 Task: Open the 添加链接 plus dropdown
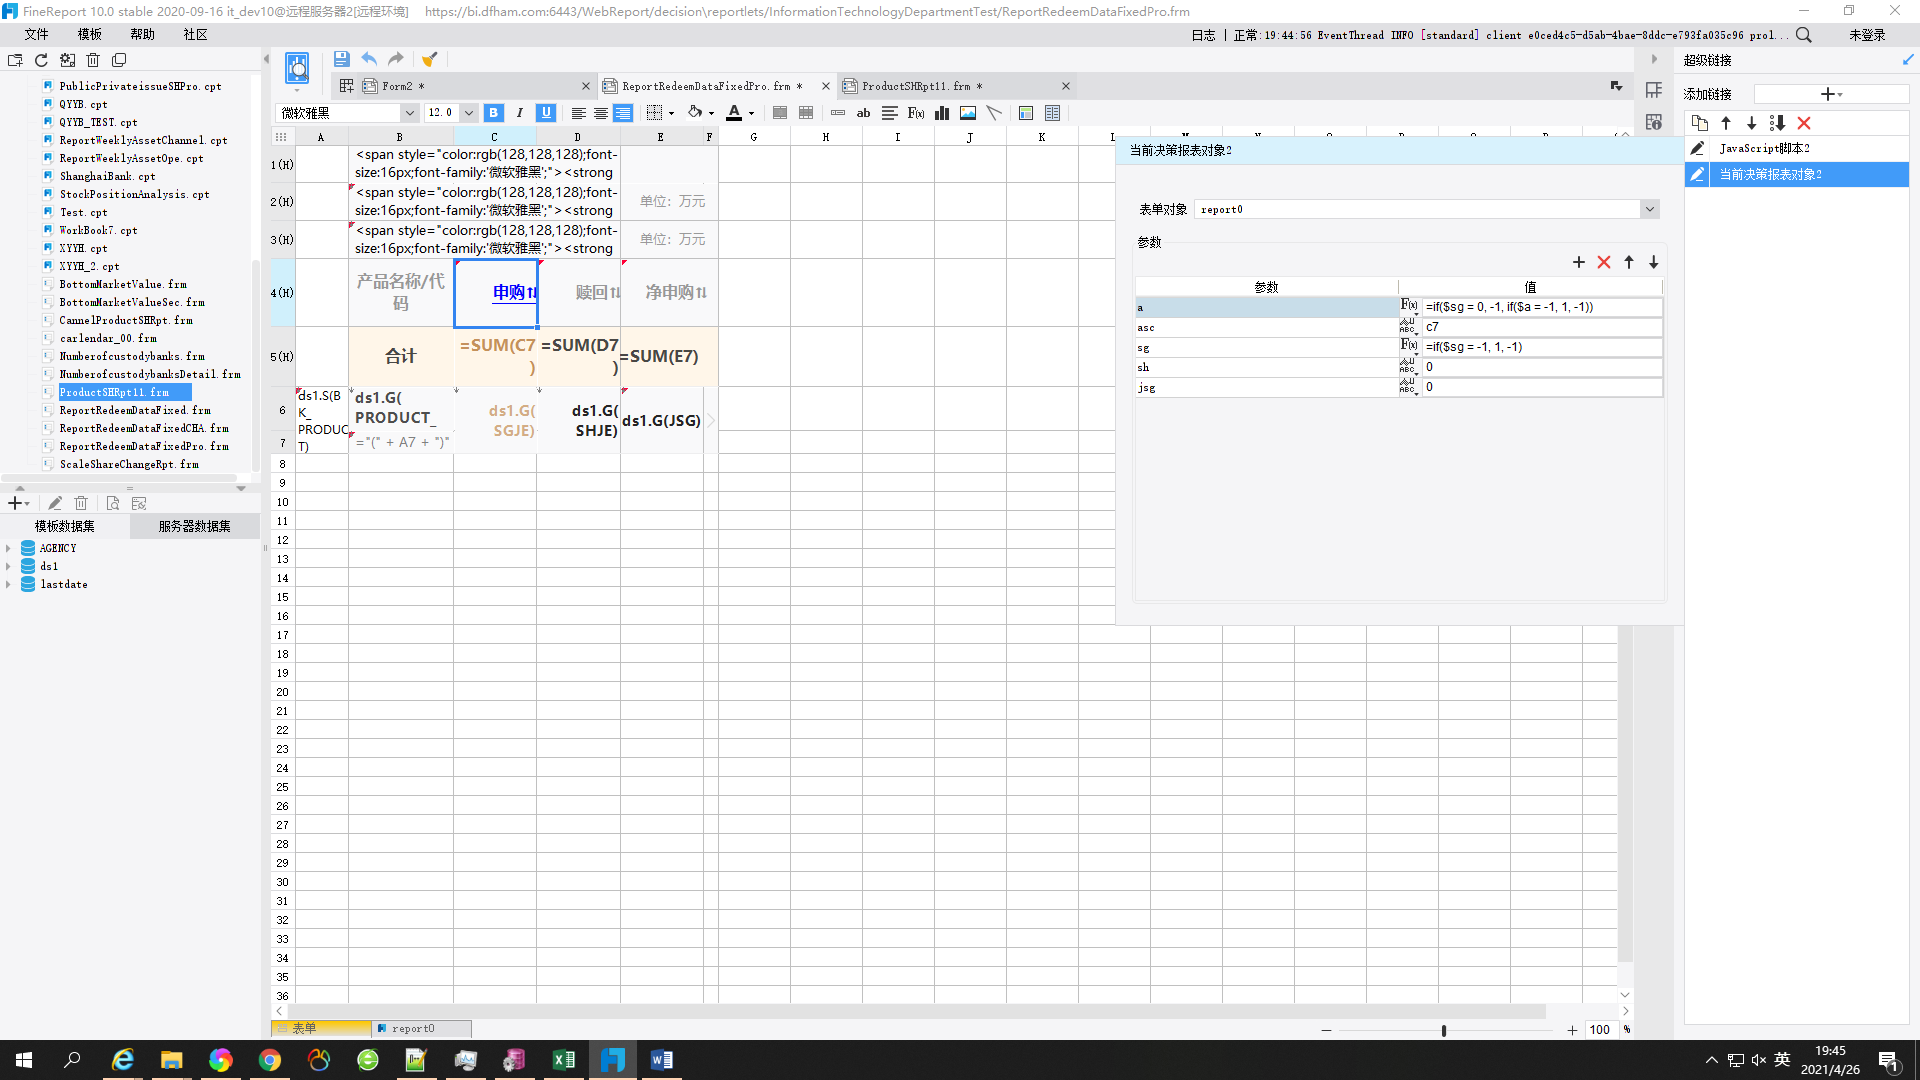click(x=1831, y=94)
